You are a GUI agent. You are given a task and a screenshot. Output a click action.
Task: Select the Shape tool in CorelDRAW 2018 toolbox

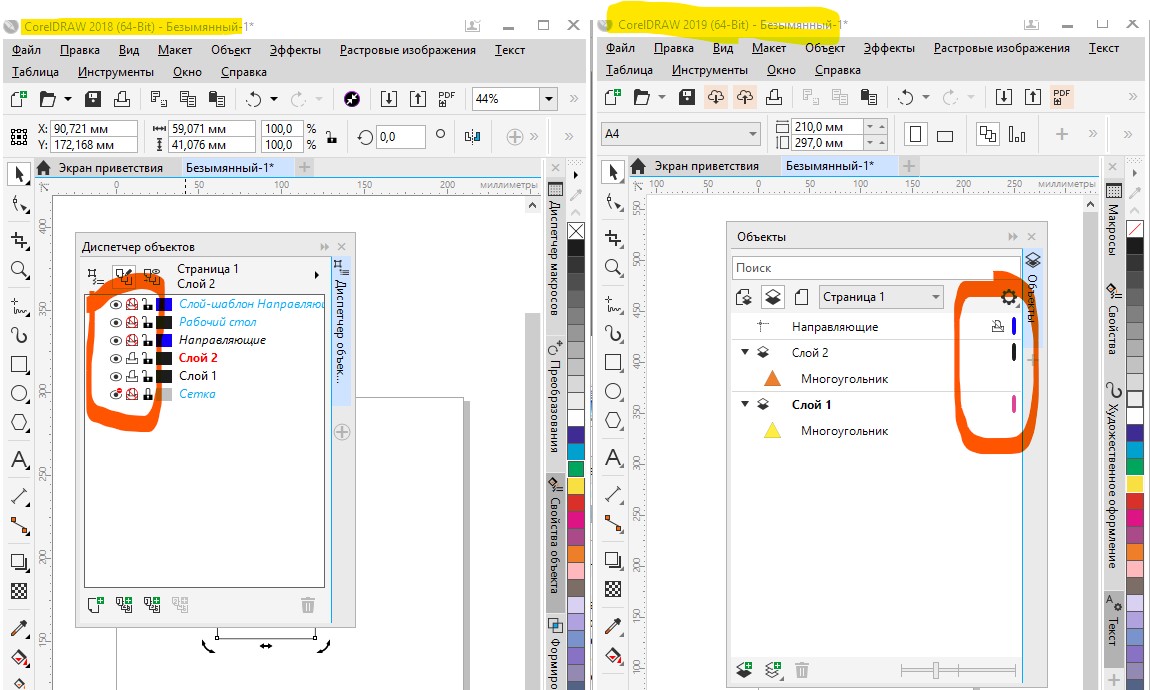point(20,205)
